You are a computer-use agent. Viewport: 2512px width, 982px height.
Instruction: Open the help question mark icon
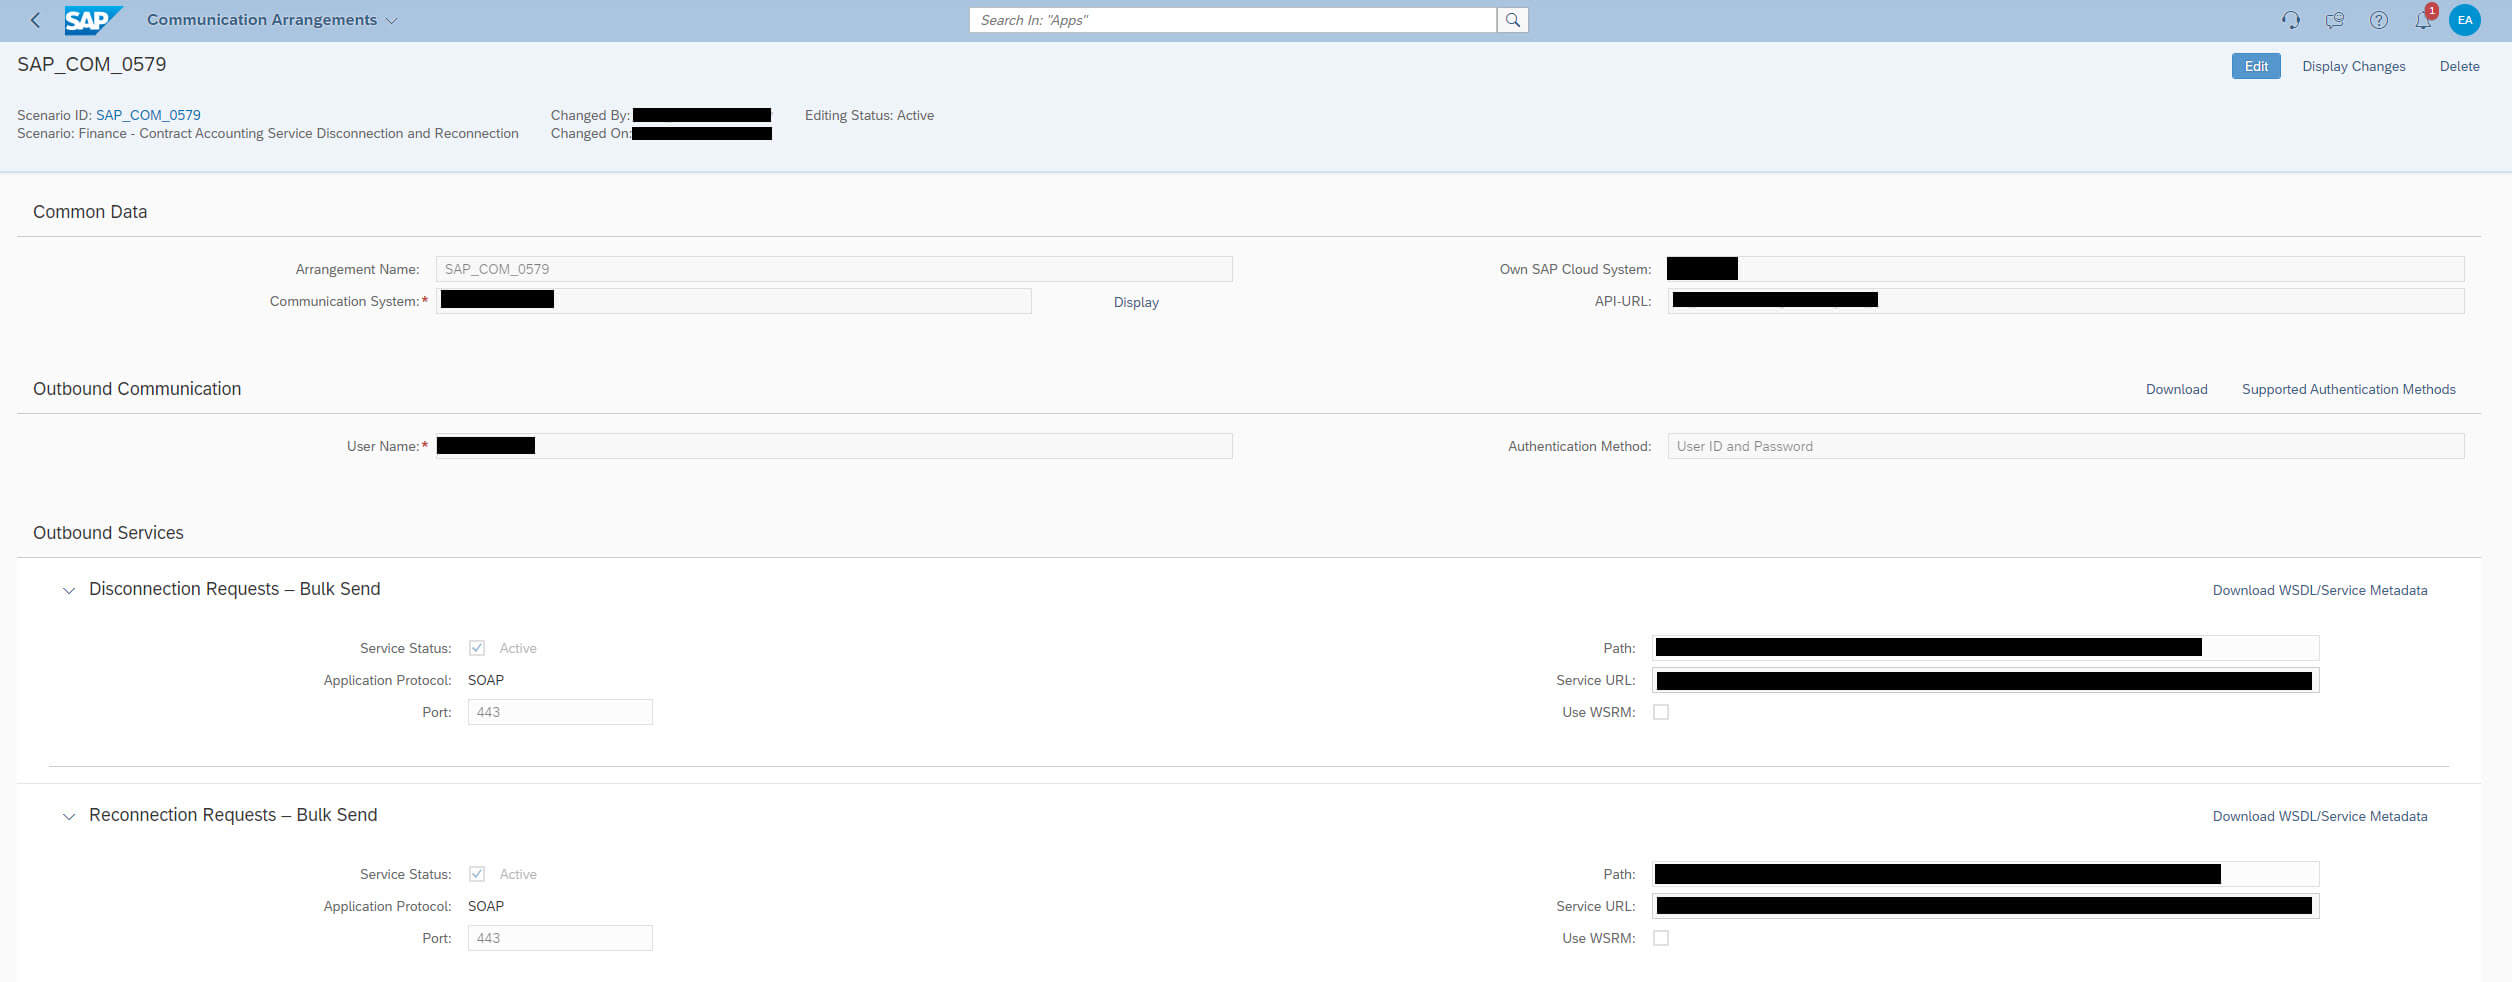[x=2379, y=20]
